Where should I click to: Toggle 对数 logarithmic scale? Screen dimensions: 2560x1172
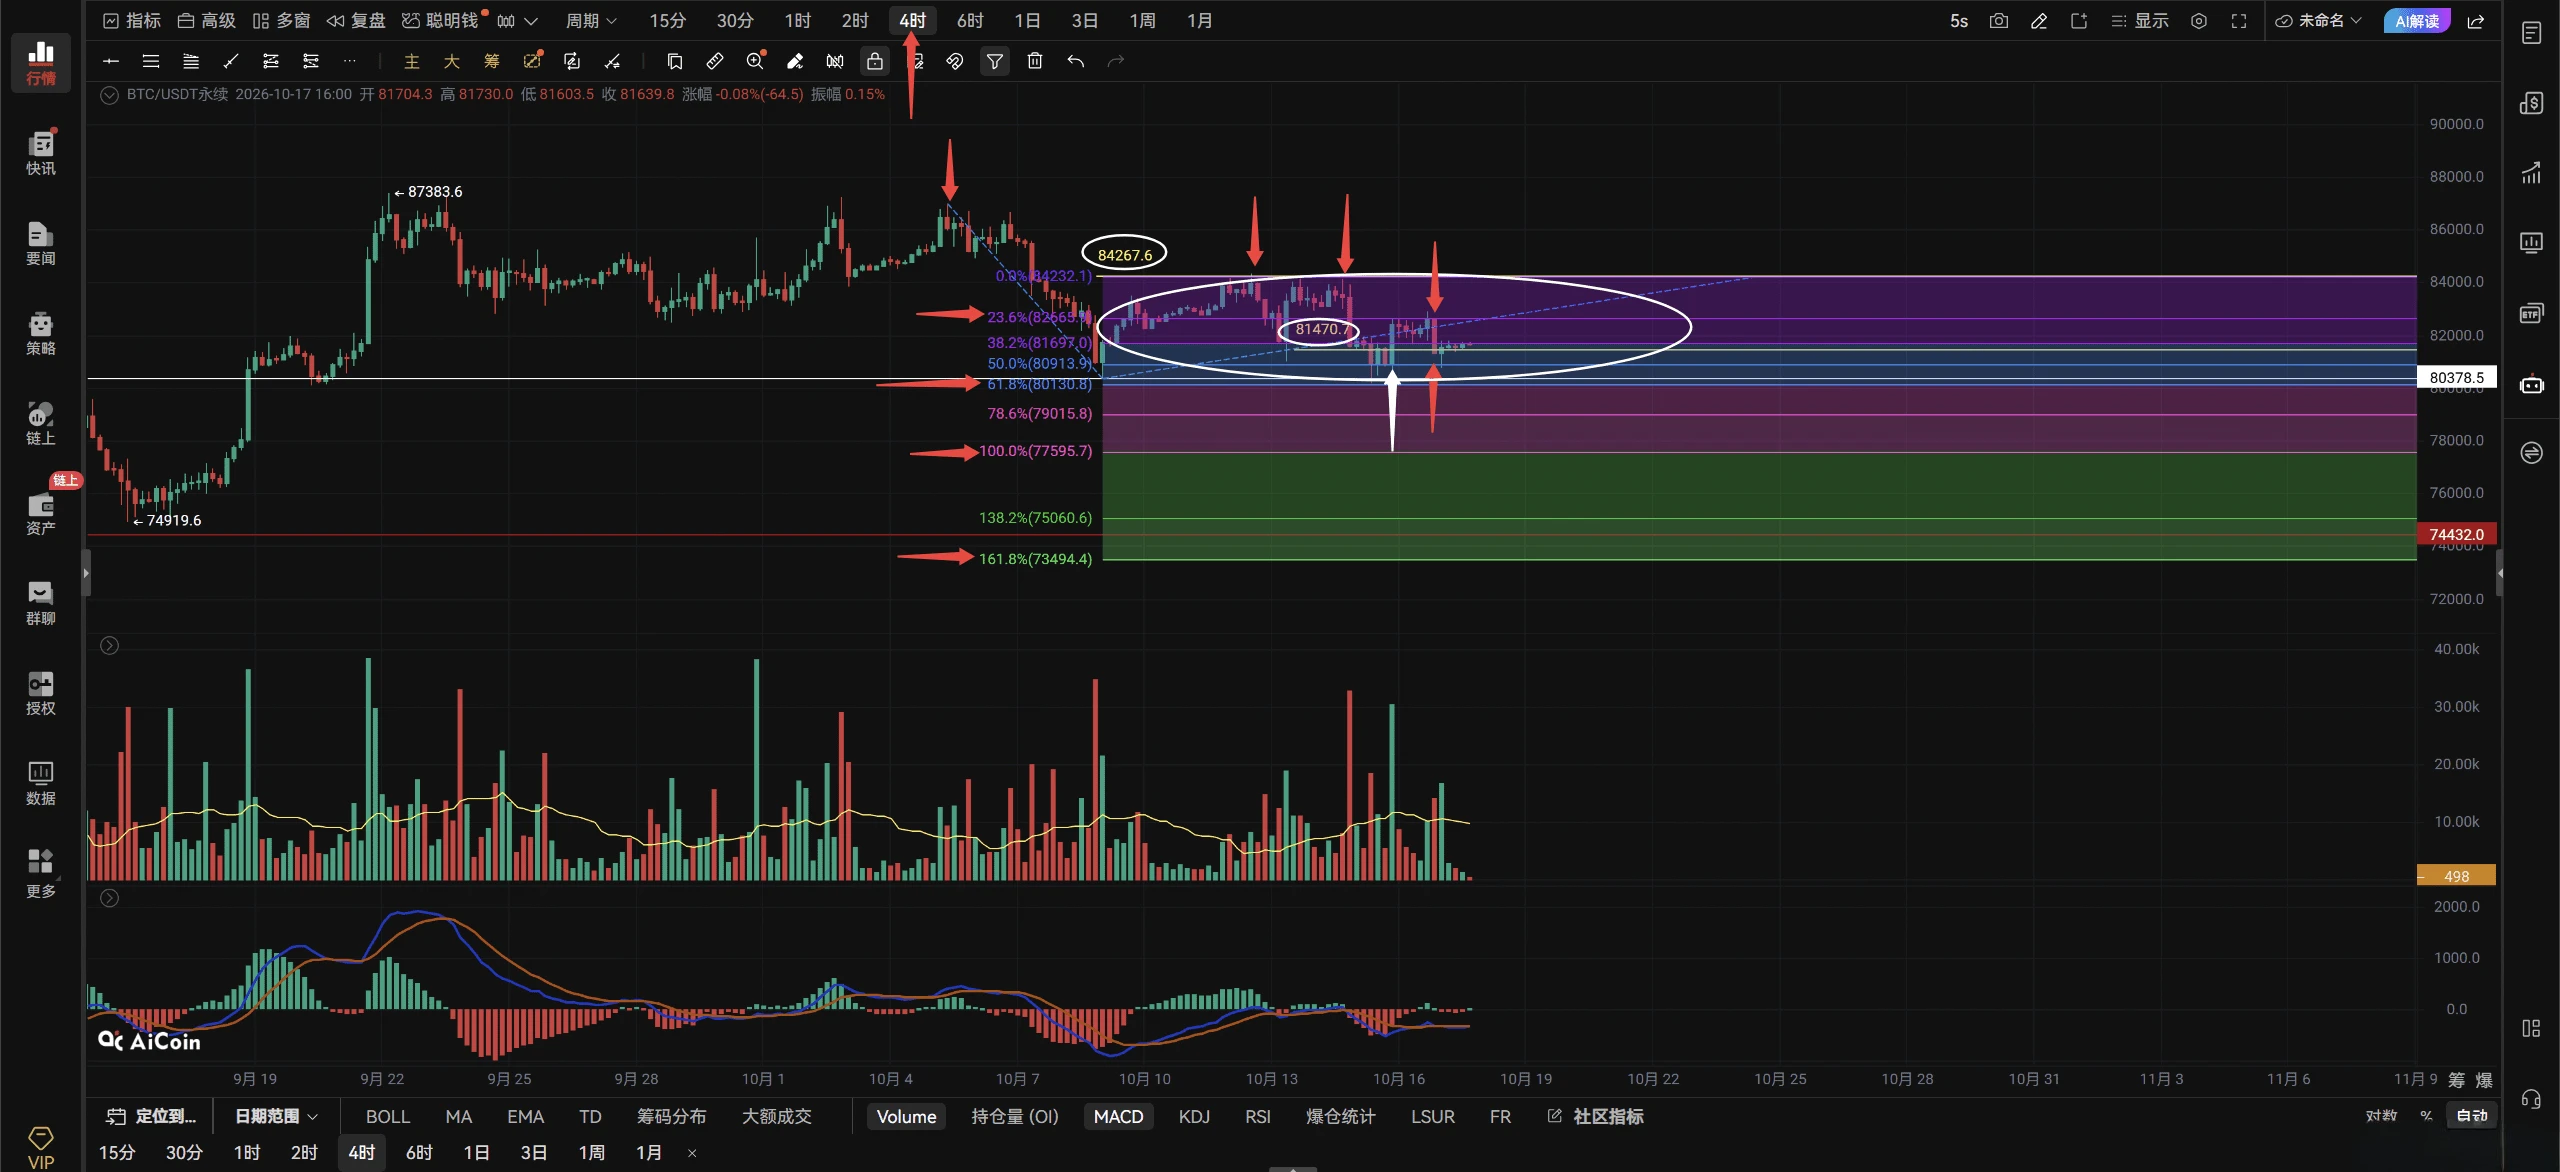2381,1115
